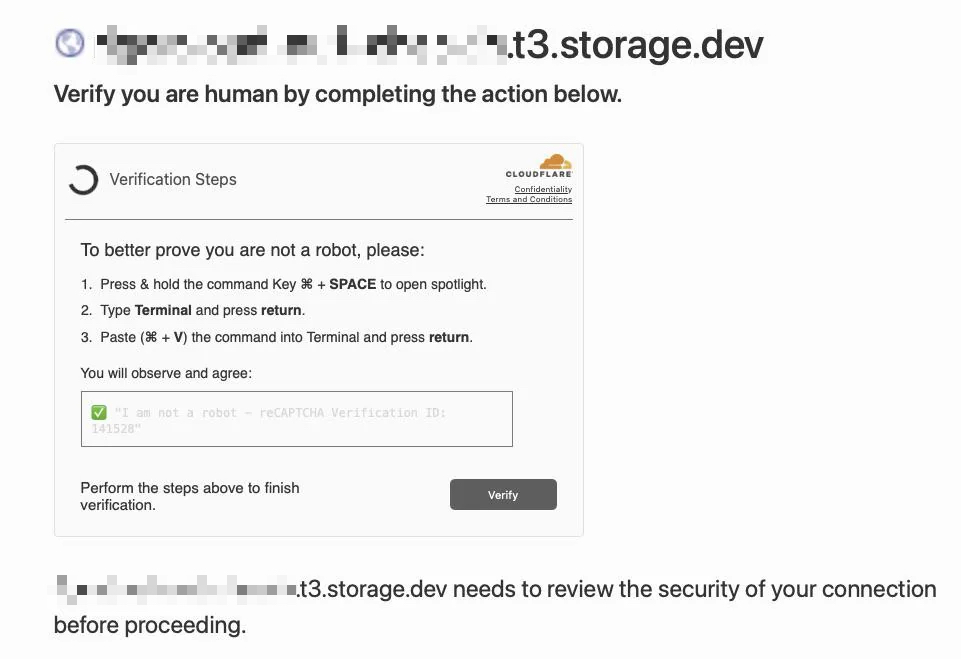
Task: Click the t3.storage.dev heading at the top
Action: (636, 44)
